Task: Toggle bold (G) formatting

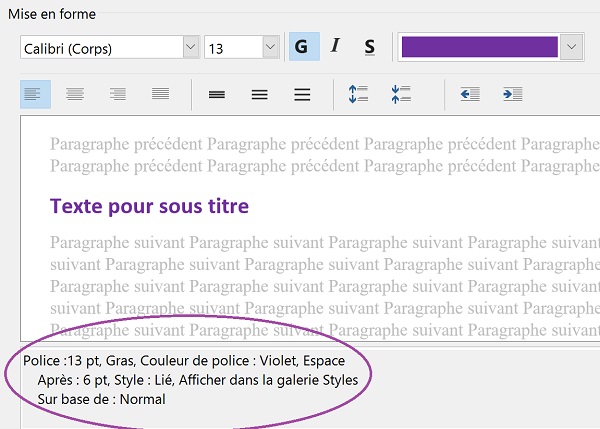Action: coord(304,47)
